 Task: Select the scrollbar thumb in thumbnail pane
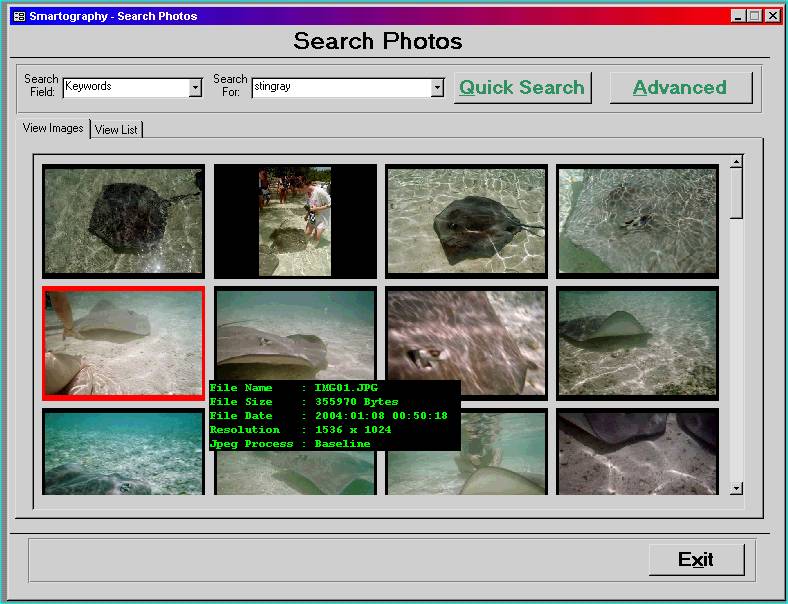[x=736, y=193]
